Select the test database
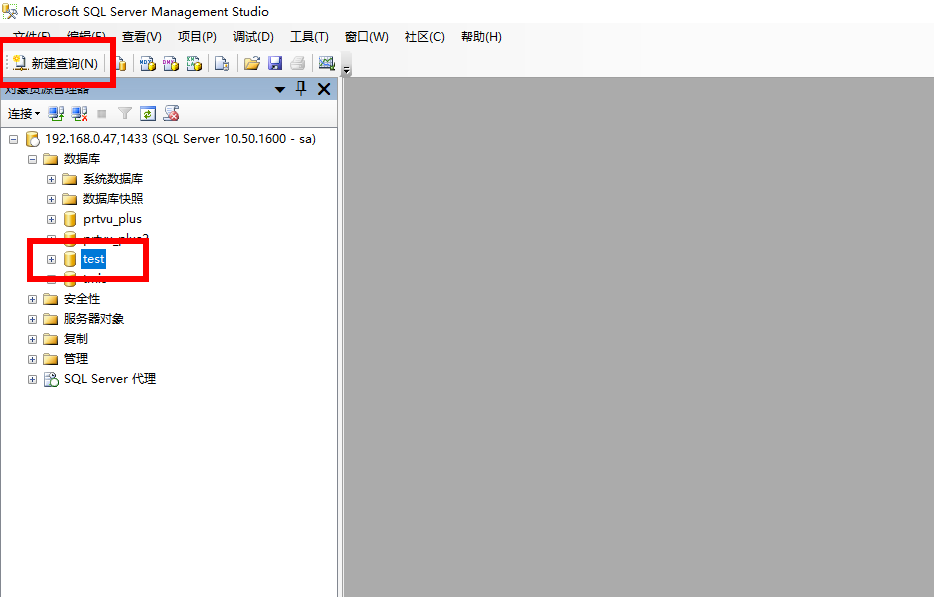 pyautogui.click(x=94, y=259)
